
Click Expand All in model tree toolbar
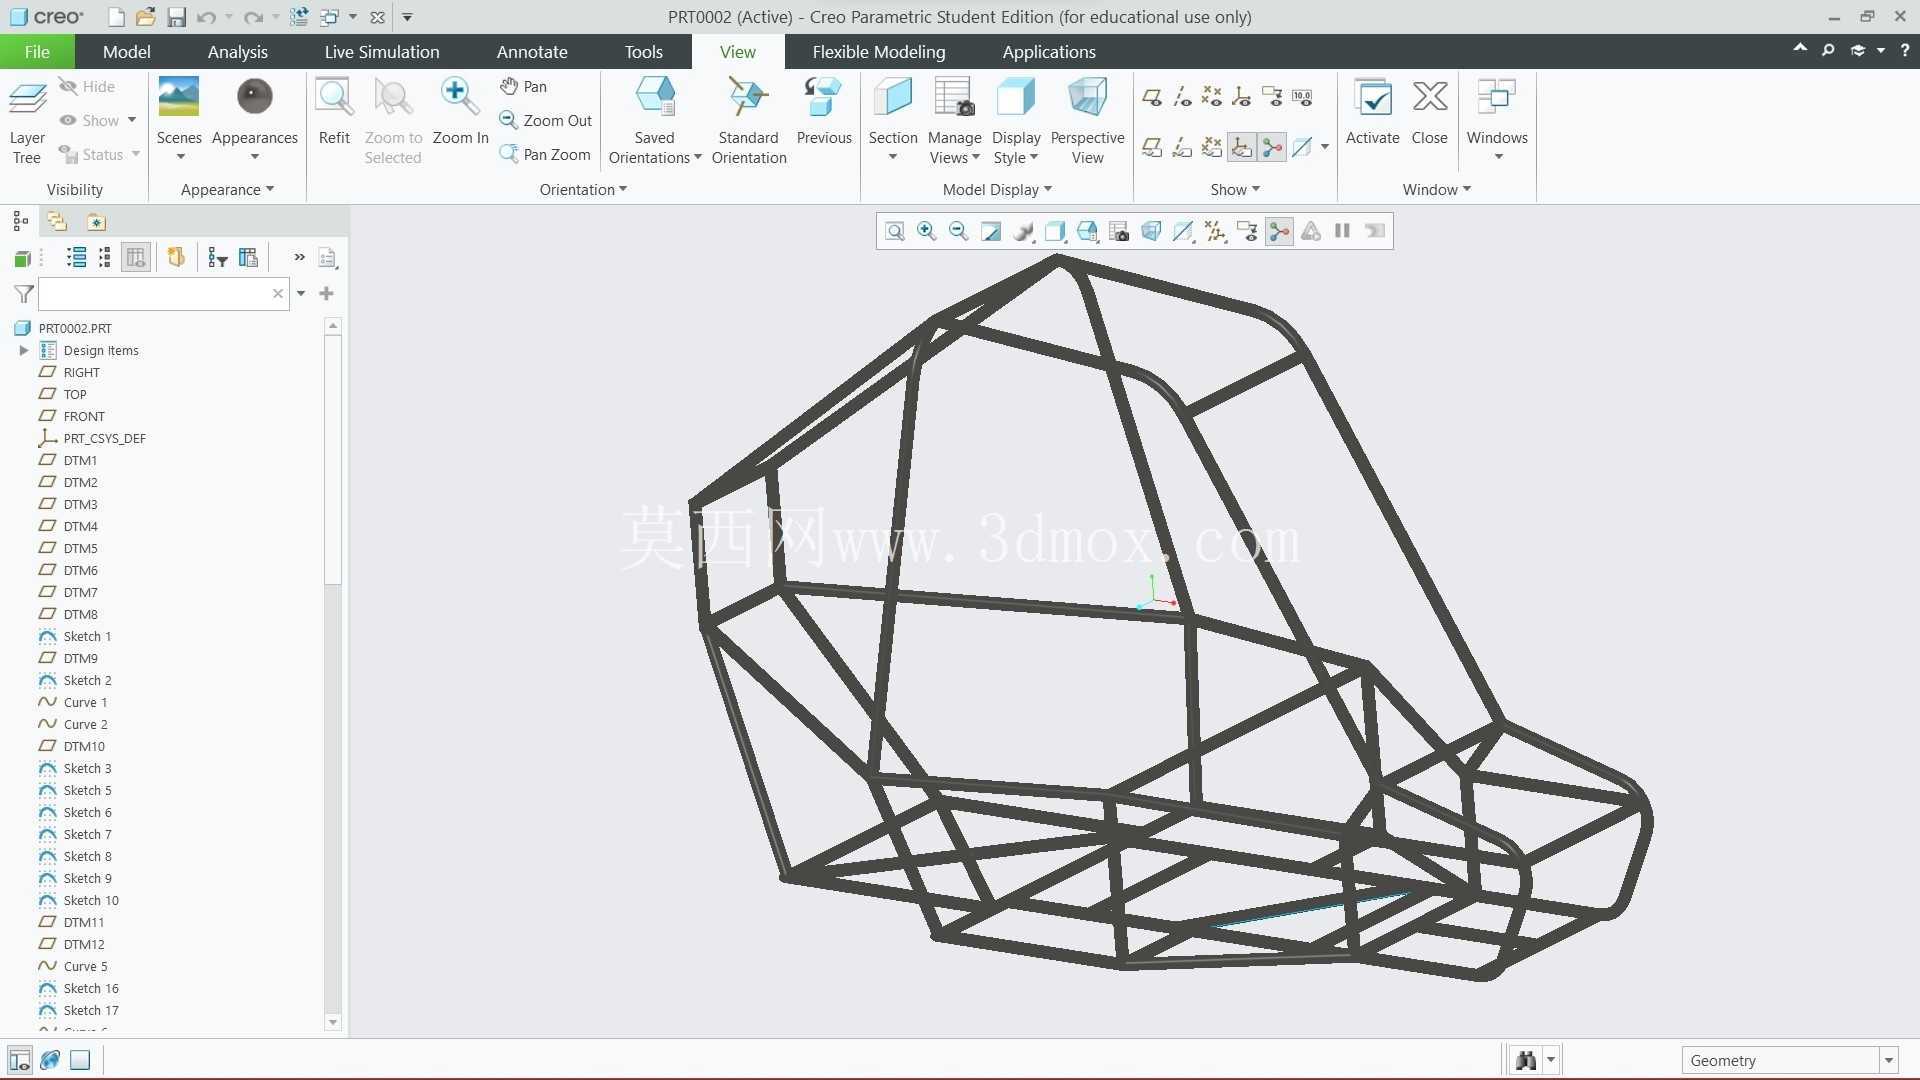[x=76, y=258]
